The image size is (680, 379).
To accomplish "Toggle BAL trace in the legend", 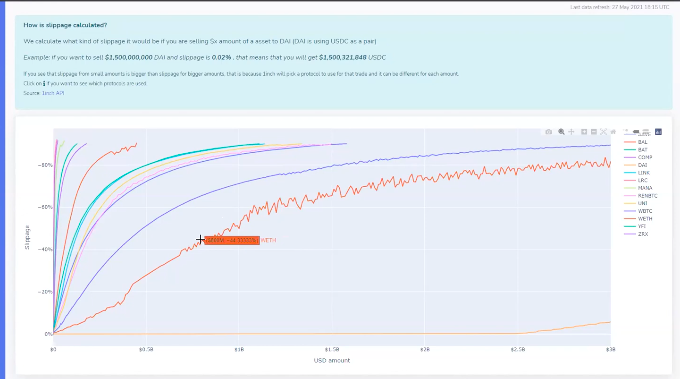I will [x=636, y=142].
